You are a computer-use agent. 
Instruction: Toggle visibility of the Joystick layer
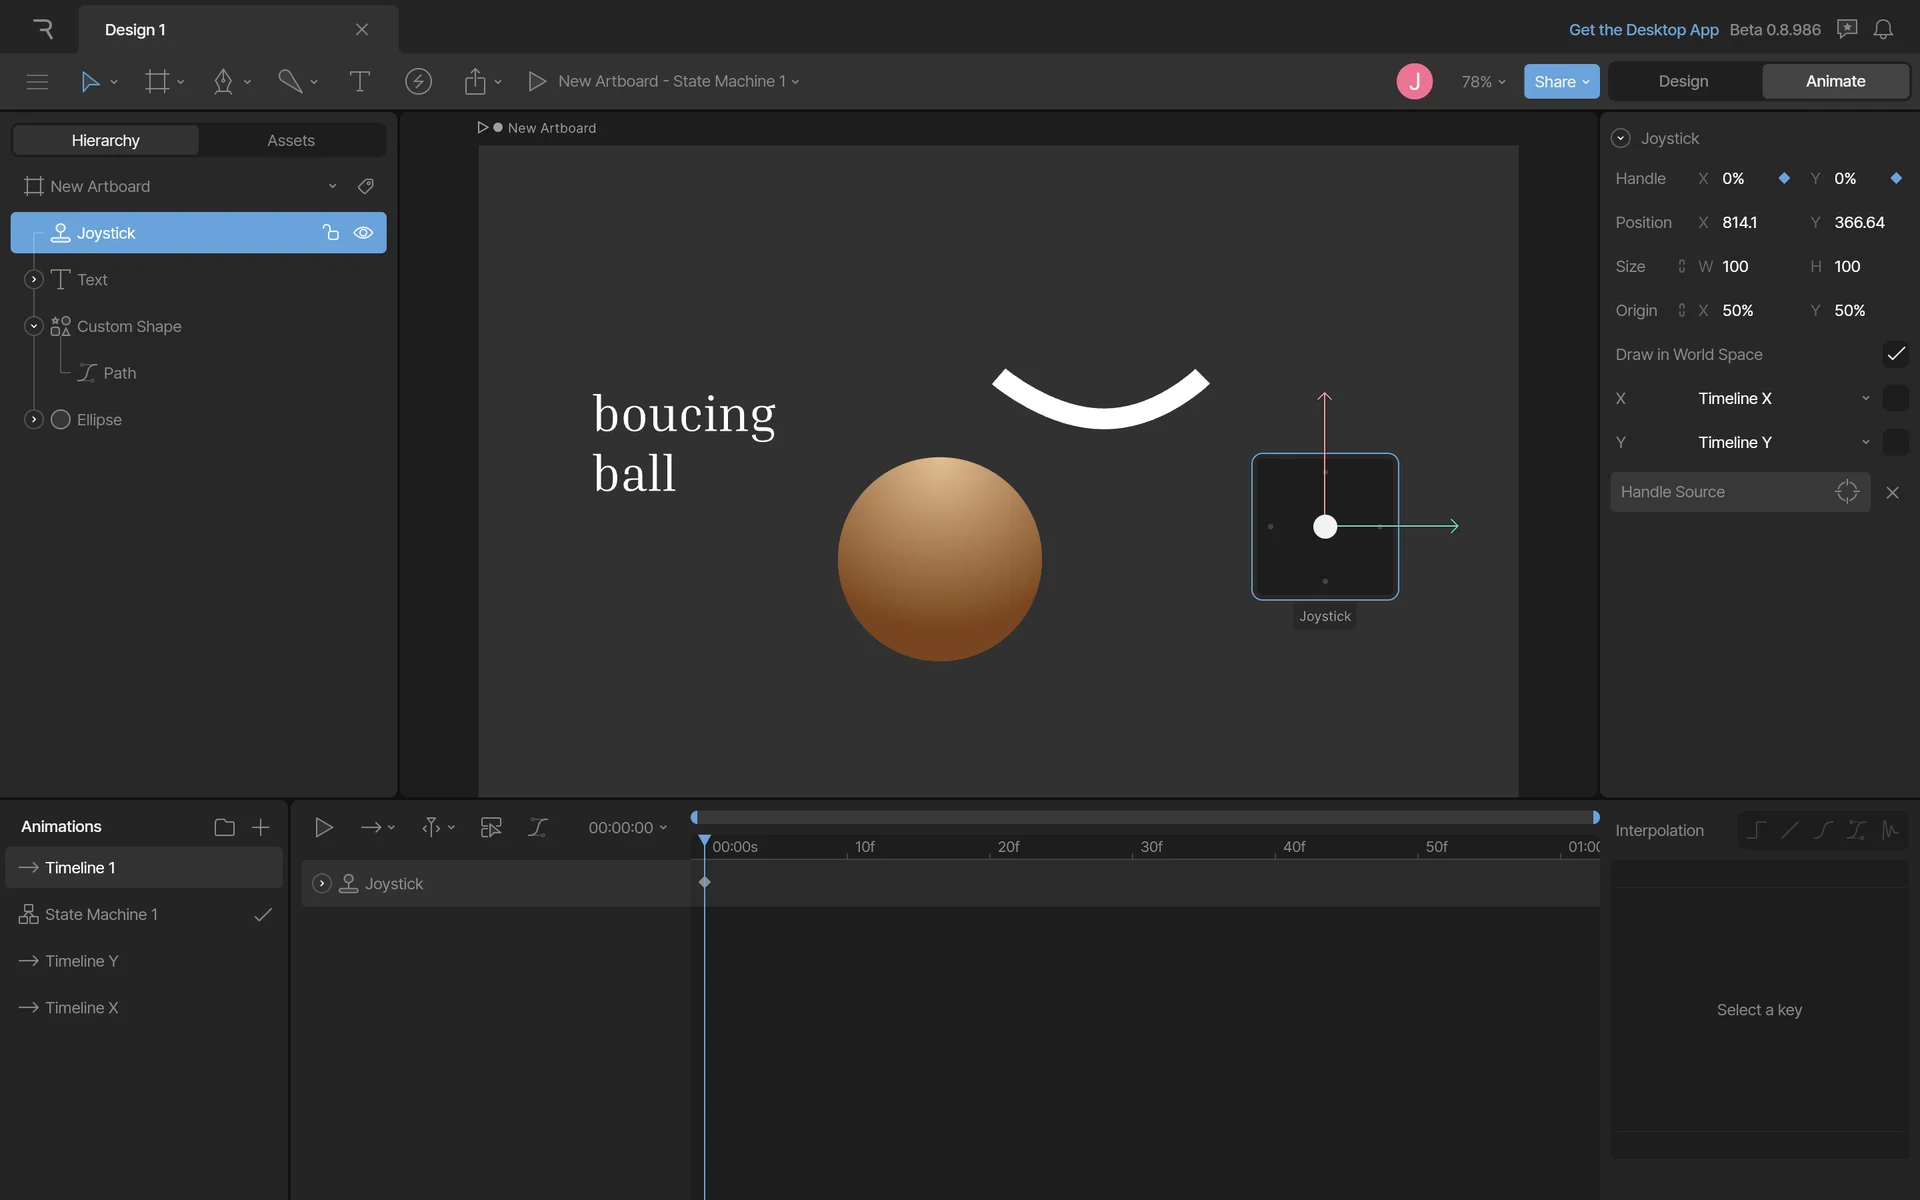click(363, 233)
